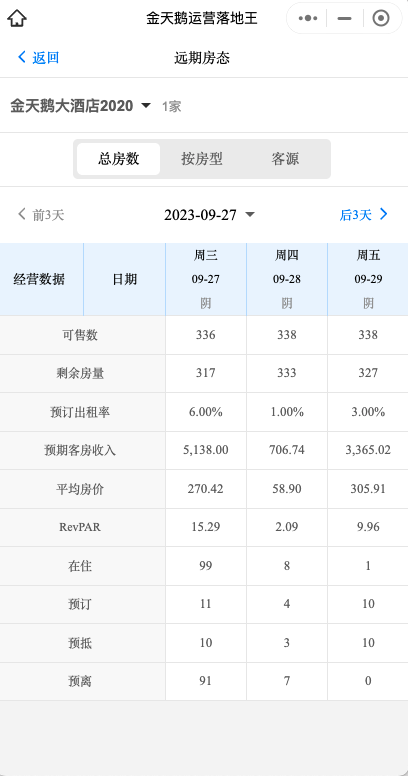Image resolution: width=408 pixels, height=776 pixels.
Task: Tap the 预期客房收入 row label
Action: pyautogui.click(x=80, y=450)
